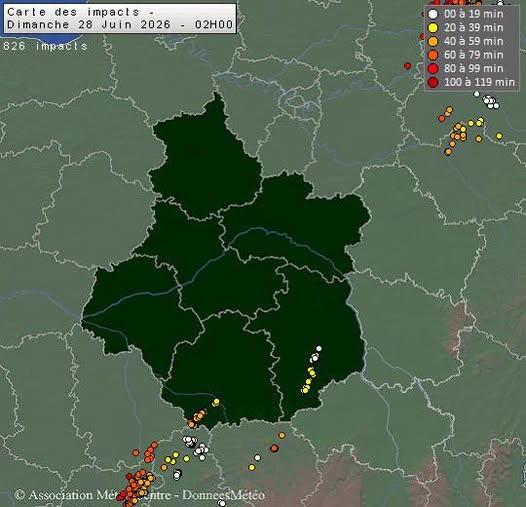Click the Association Météo Centre copyright text
526x507 pixels.
point(140,495)
